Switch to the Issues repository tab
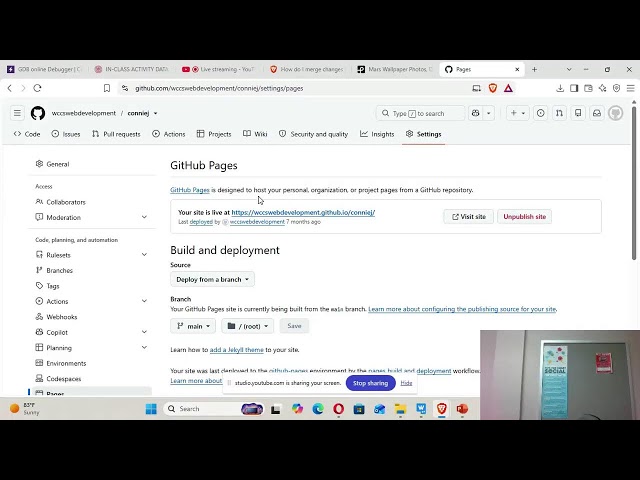This screenshot has height=480, width=640. point(66,134)
